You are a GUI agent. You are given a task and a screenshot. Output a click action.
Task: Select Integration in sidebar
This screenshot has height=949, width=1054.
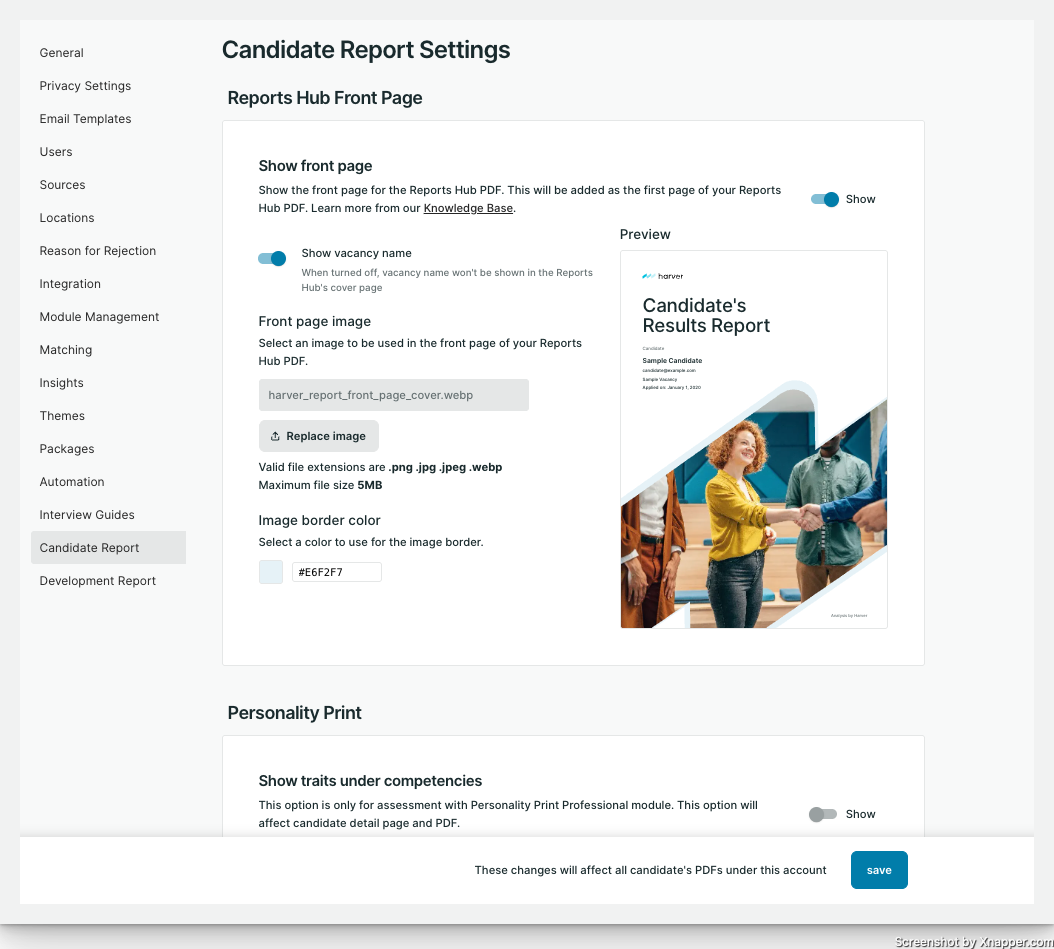click(70, 283)
